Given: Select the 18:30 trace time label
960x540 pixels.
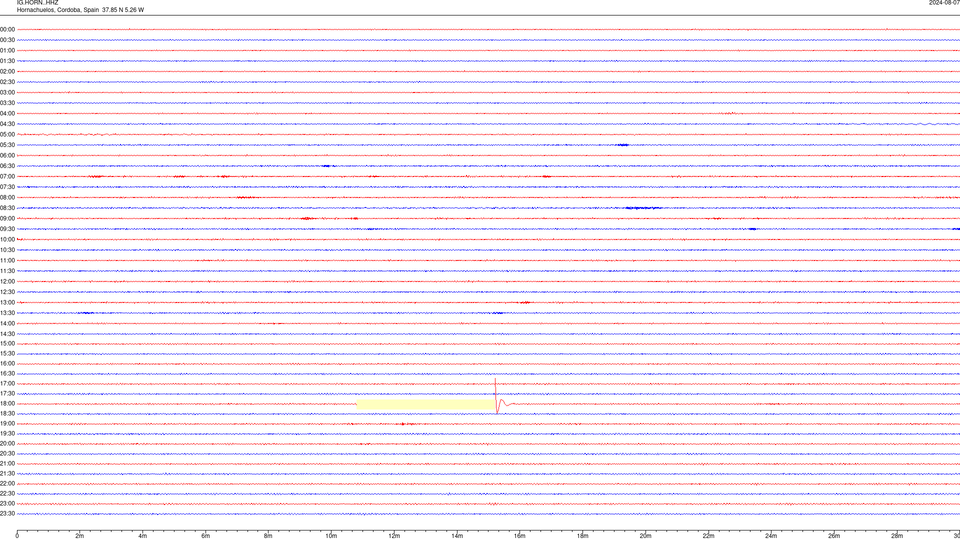Looking at the screenshot, I should pyautogui.click(x=7, y=414).
